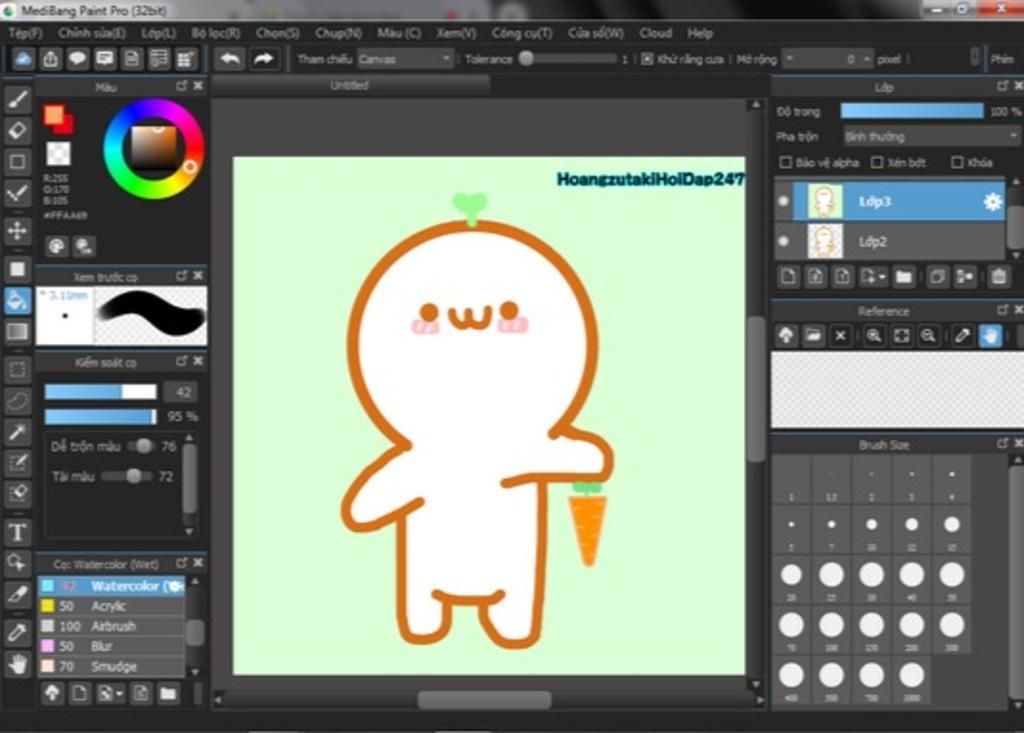Toggle the Khử răng cưa checkbox
The width and height of the screenshot is (1024, 733).
tap(647, 59)
